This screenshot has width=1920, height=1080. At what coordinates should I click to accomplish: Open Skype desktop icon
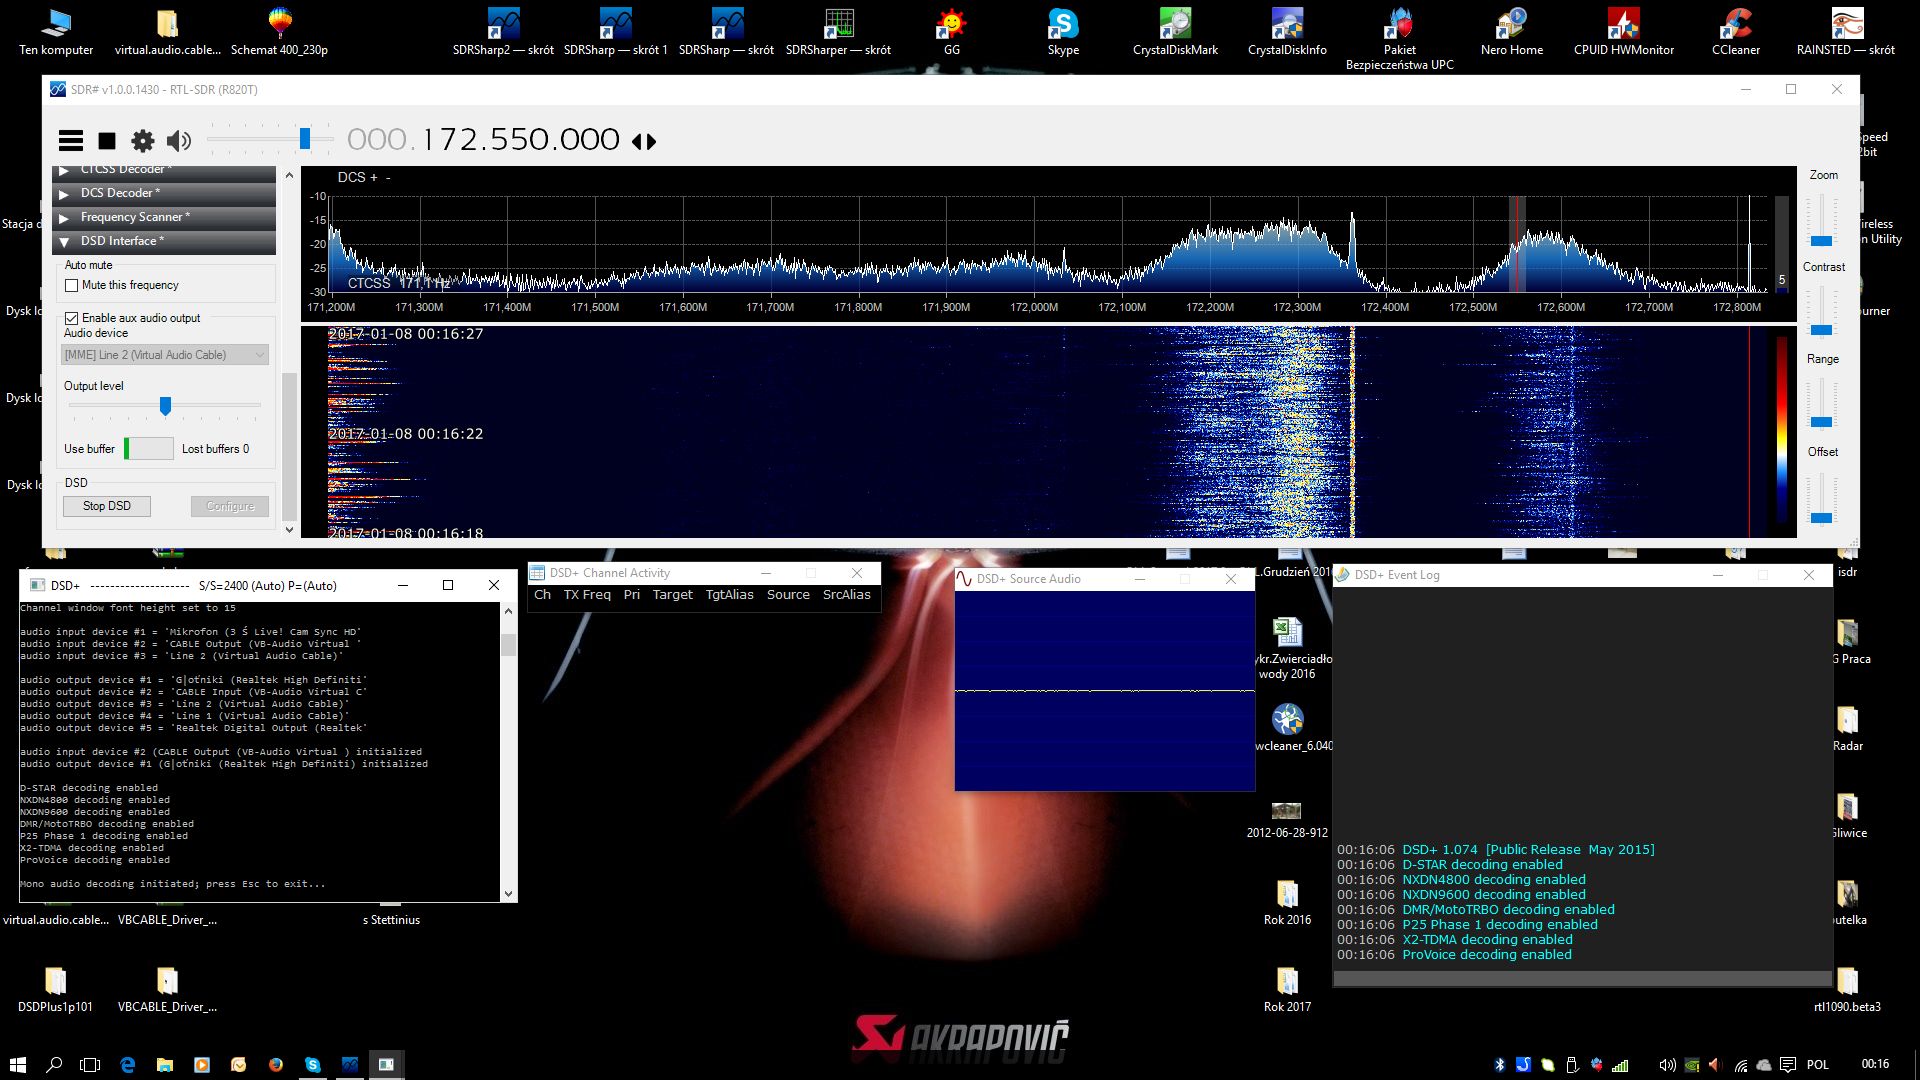(1063, 32)
